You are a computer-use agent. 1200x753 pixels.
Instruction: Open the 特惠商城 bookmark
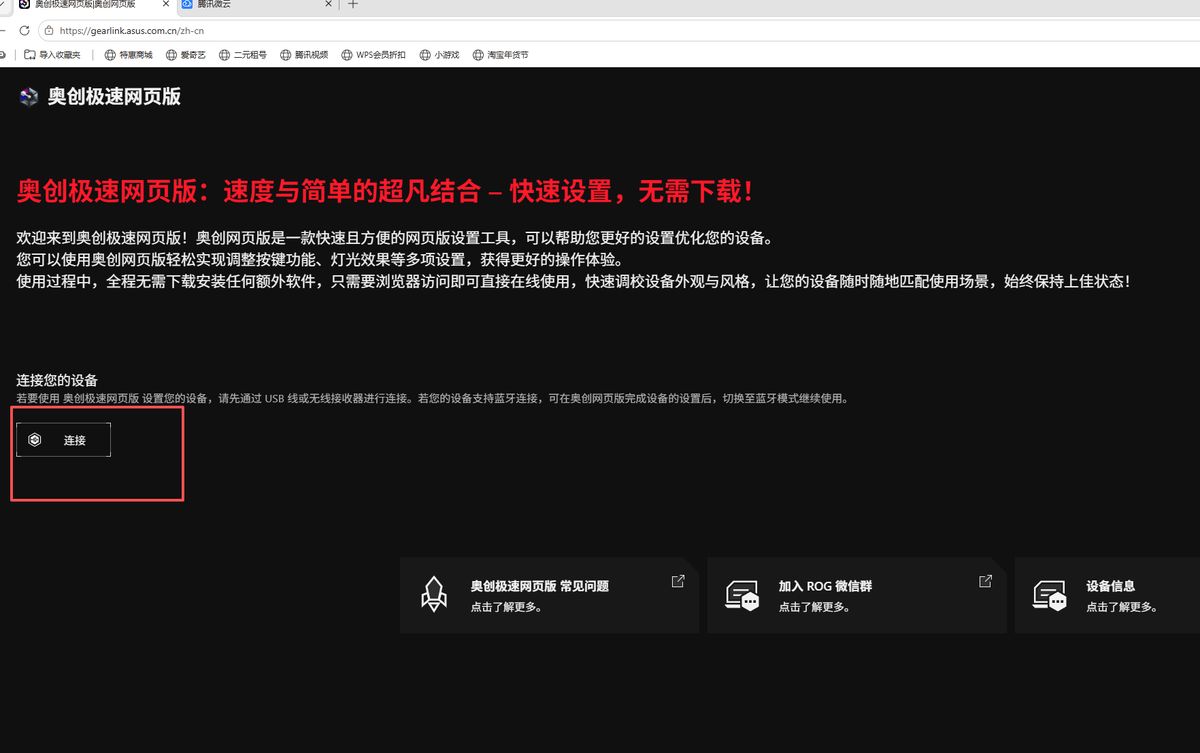pyautogui.click(x=129, y=55)
